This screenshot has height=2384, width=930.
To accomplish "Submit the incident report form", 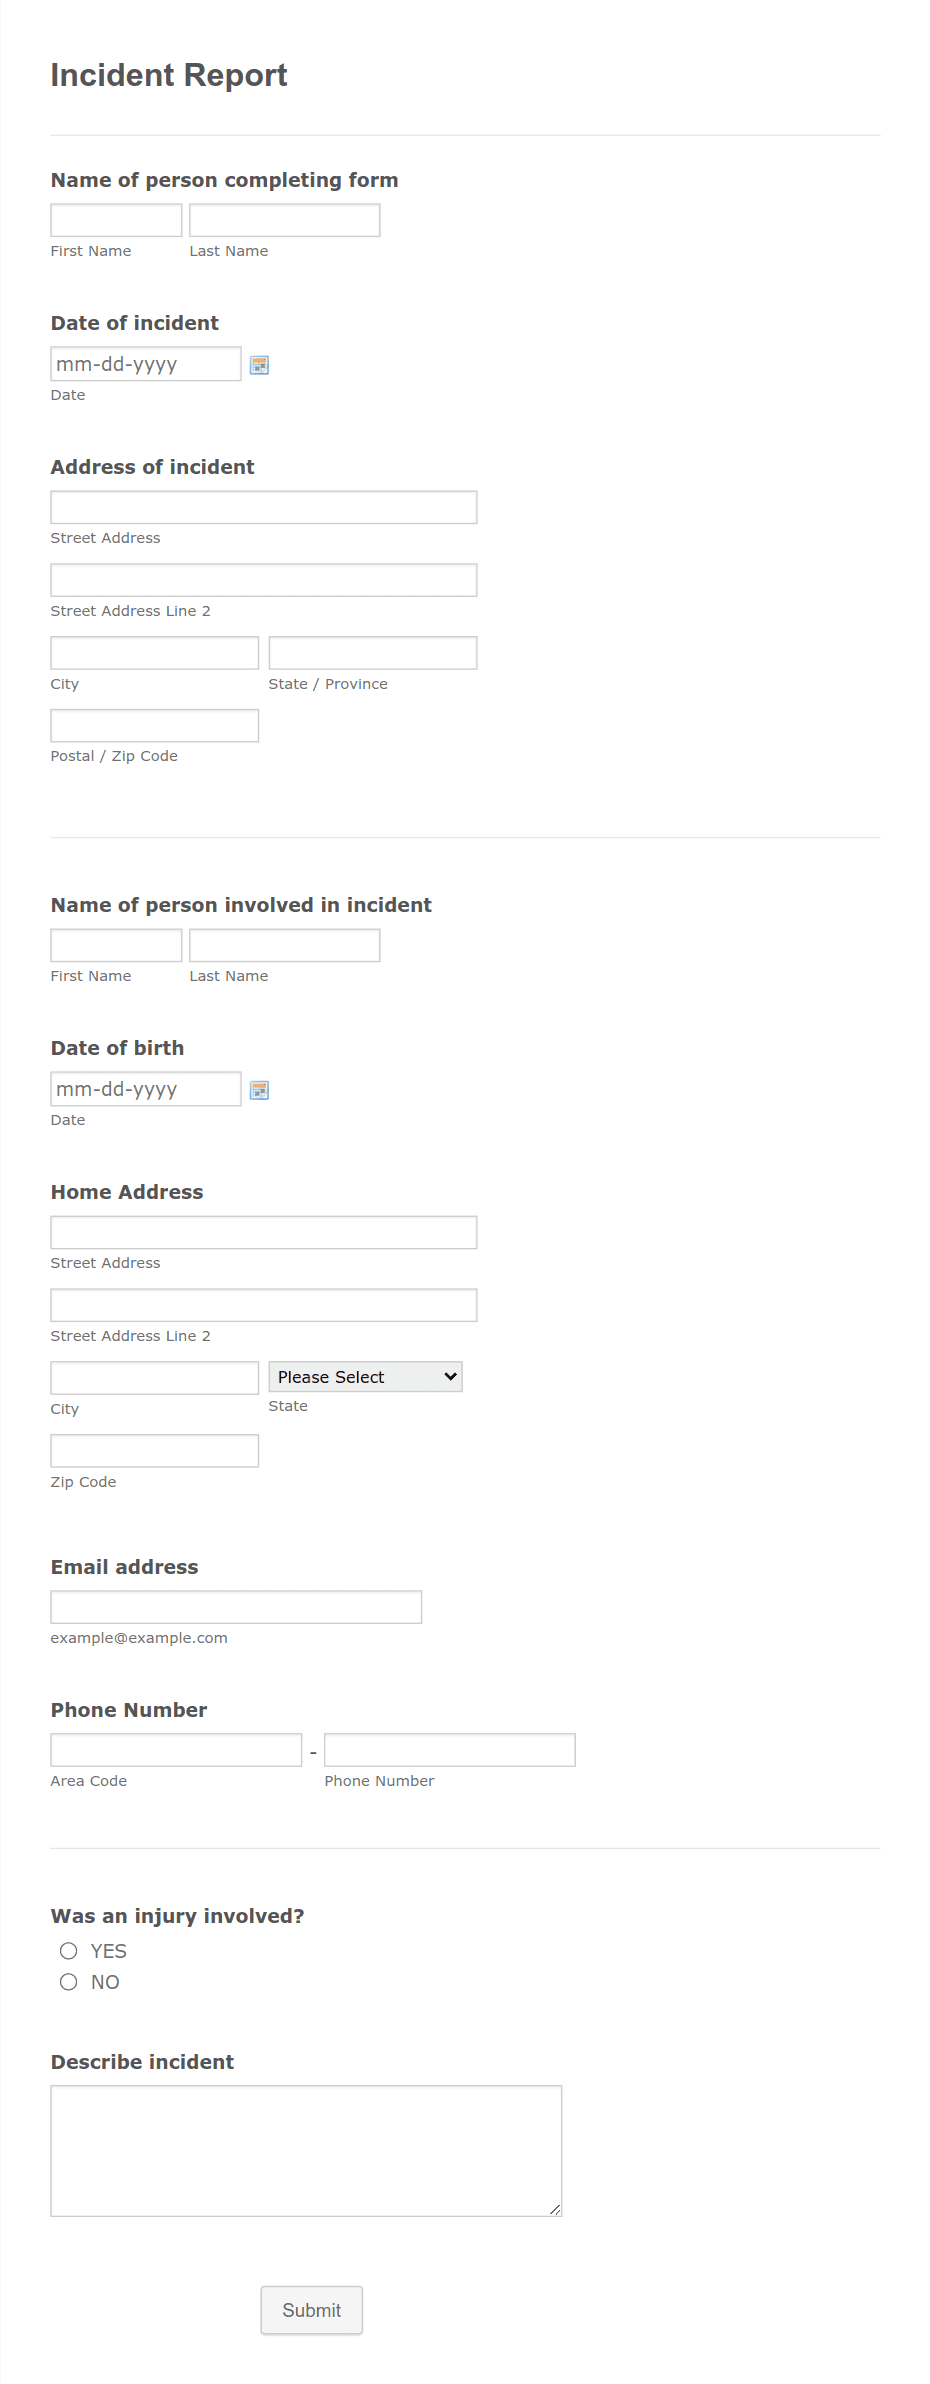I will pos(312,2310).
